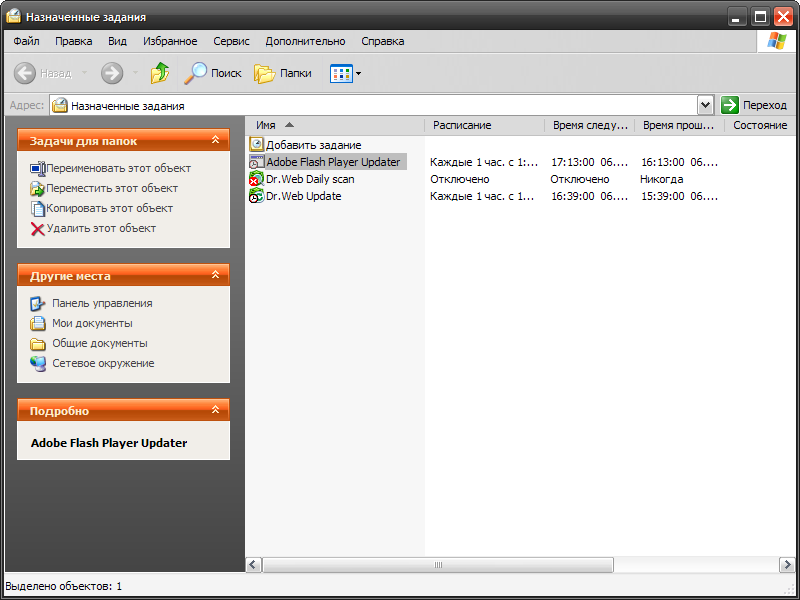Select the Dr.Web Update task icon

[x=257, y=196]
